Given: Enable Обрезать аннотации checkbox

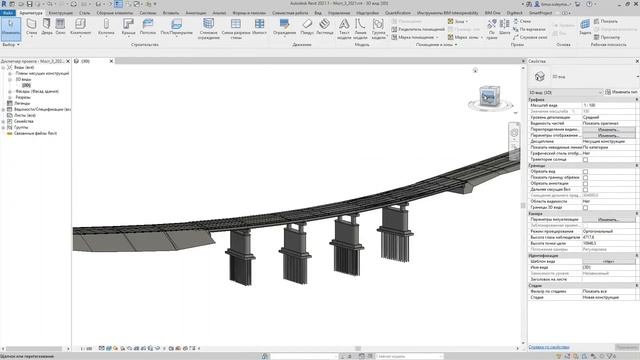Looking at the screenshot, I should click(585, 184).
